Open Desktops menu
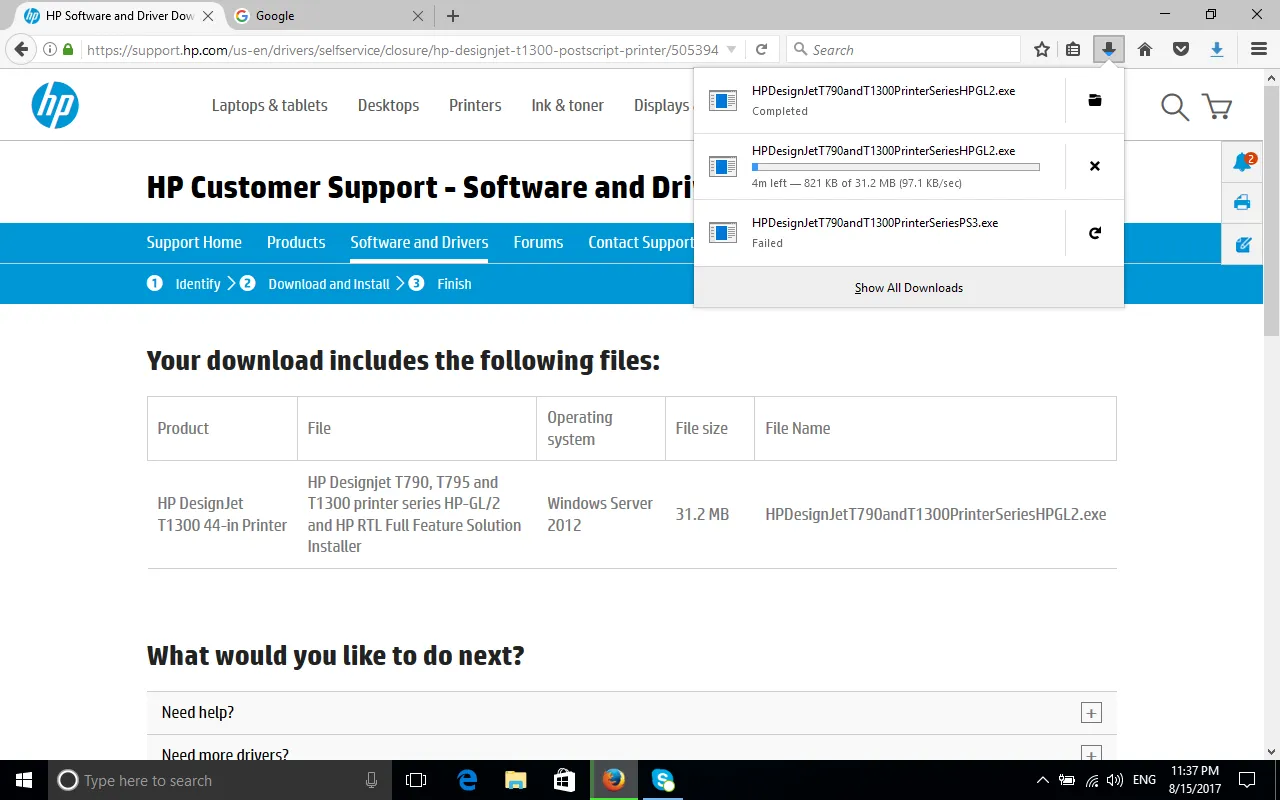Viewport: 1280px width, 800px height. [388, 105]
